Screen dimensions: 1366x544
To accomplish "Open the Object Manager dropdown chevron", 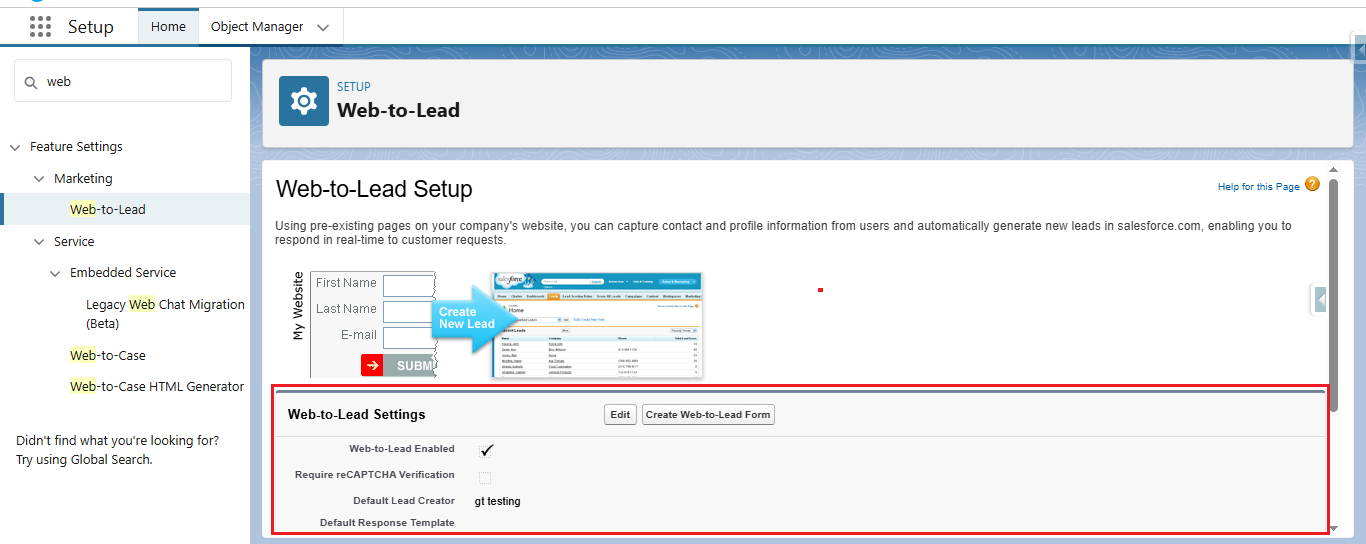I will coord(323,27).
